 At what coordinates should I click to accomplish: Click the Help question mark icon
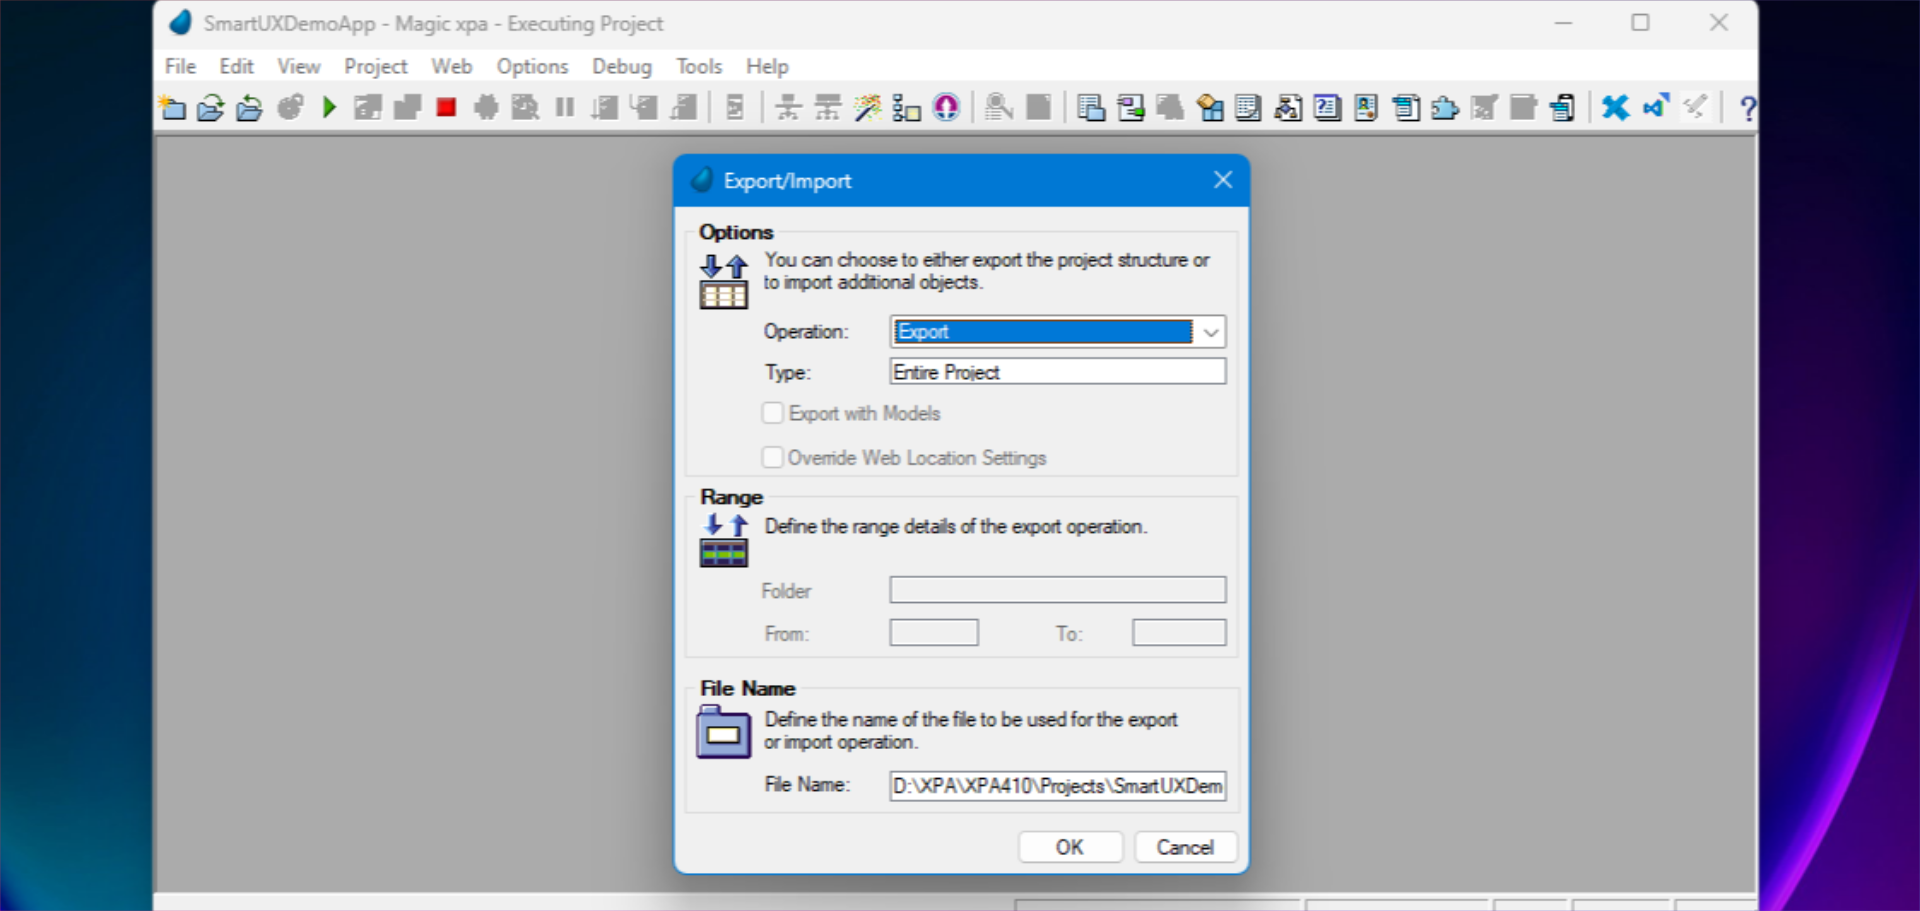point(1748,108)
